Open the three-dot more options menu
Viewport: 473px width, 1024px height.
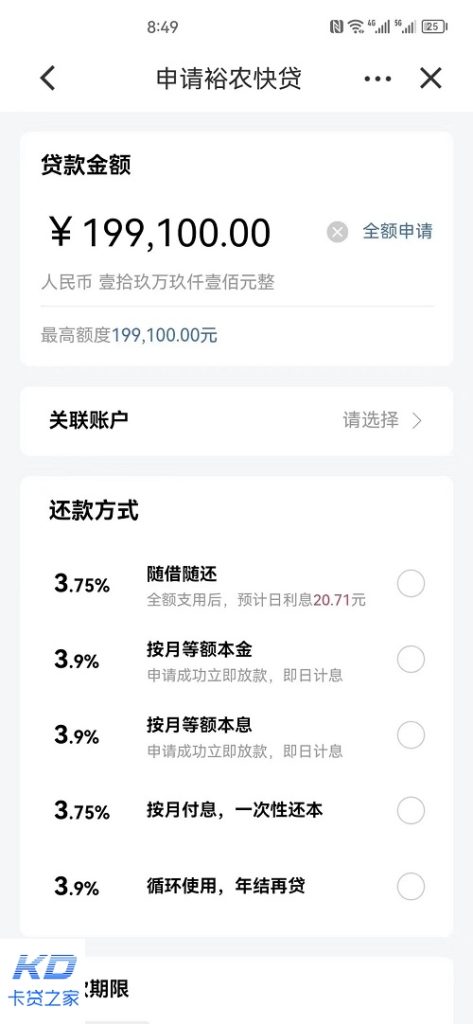(378, 79)
